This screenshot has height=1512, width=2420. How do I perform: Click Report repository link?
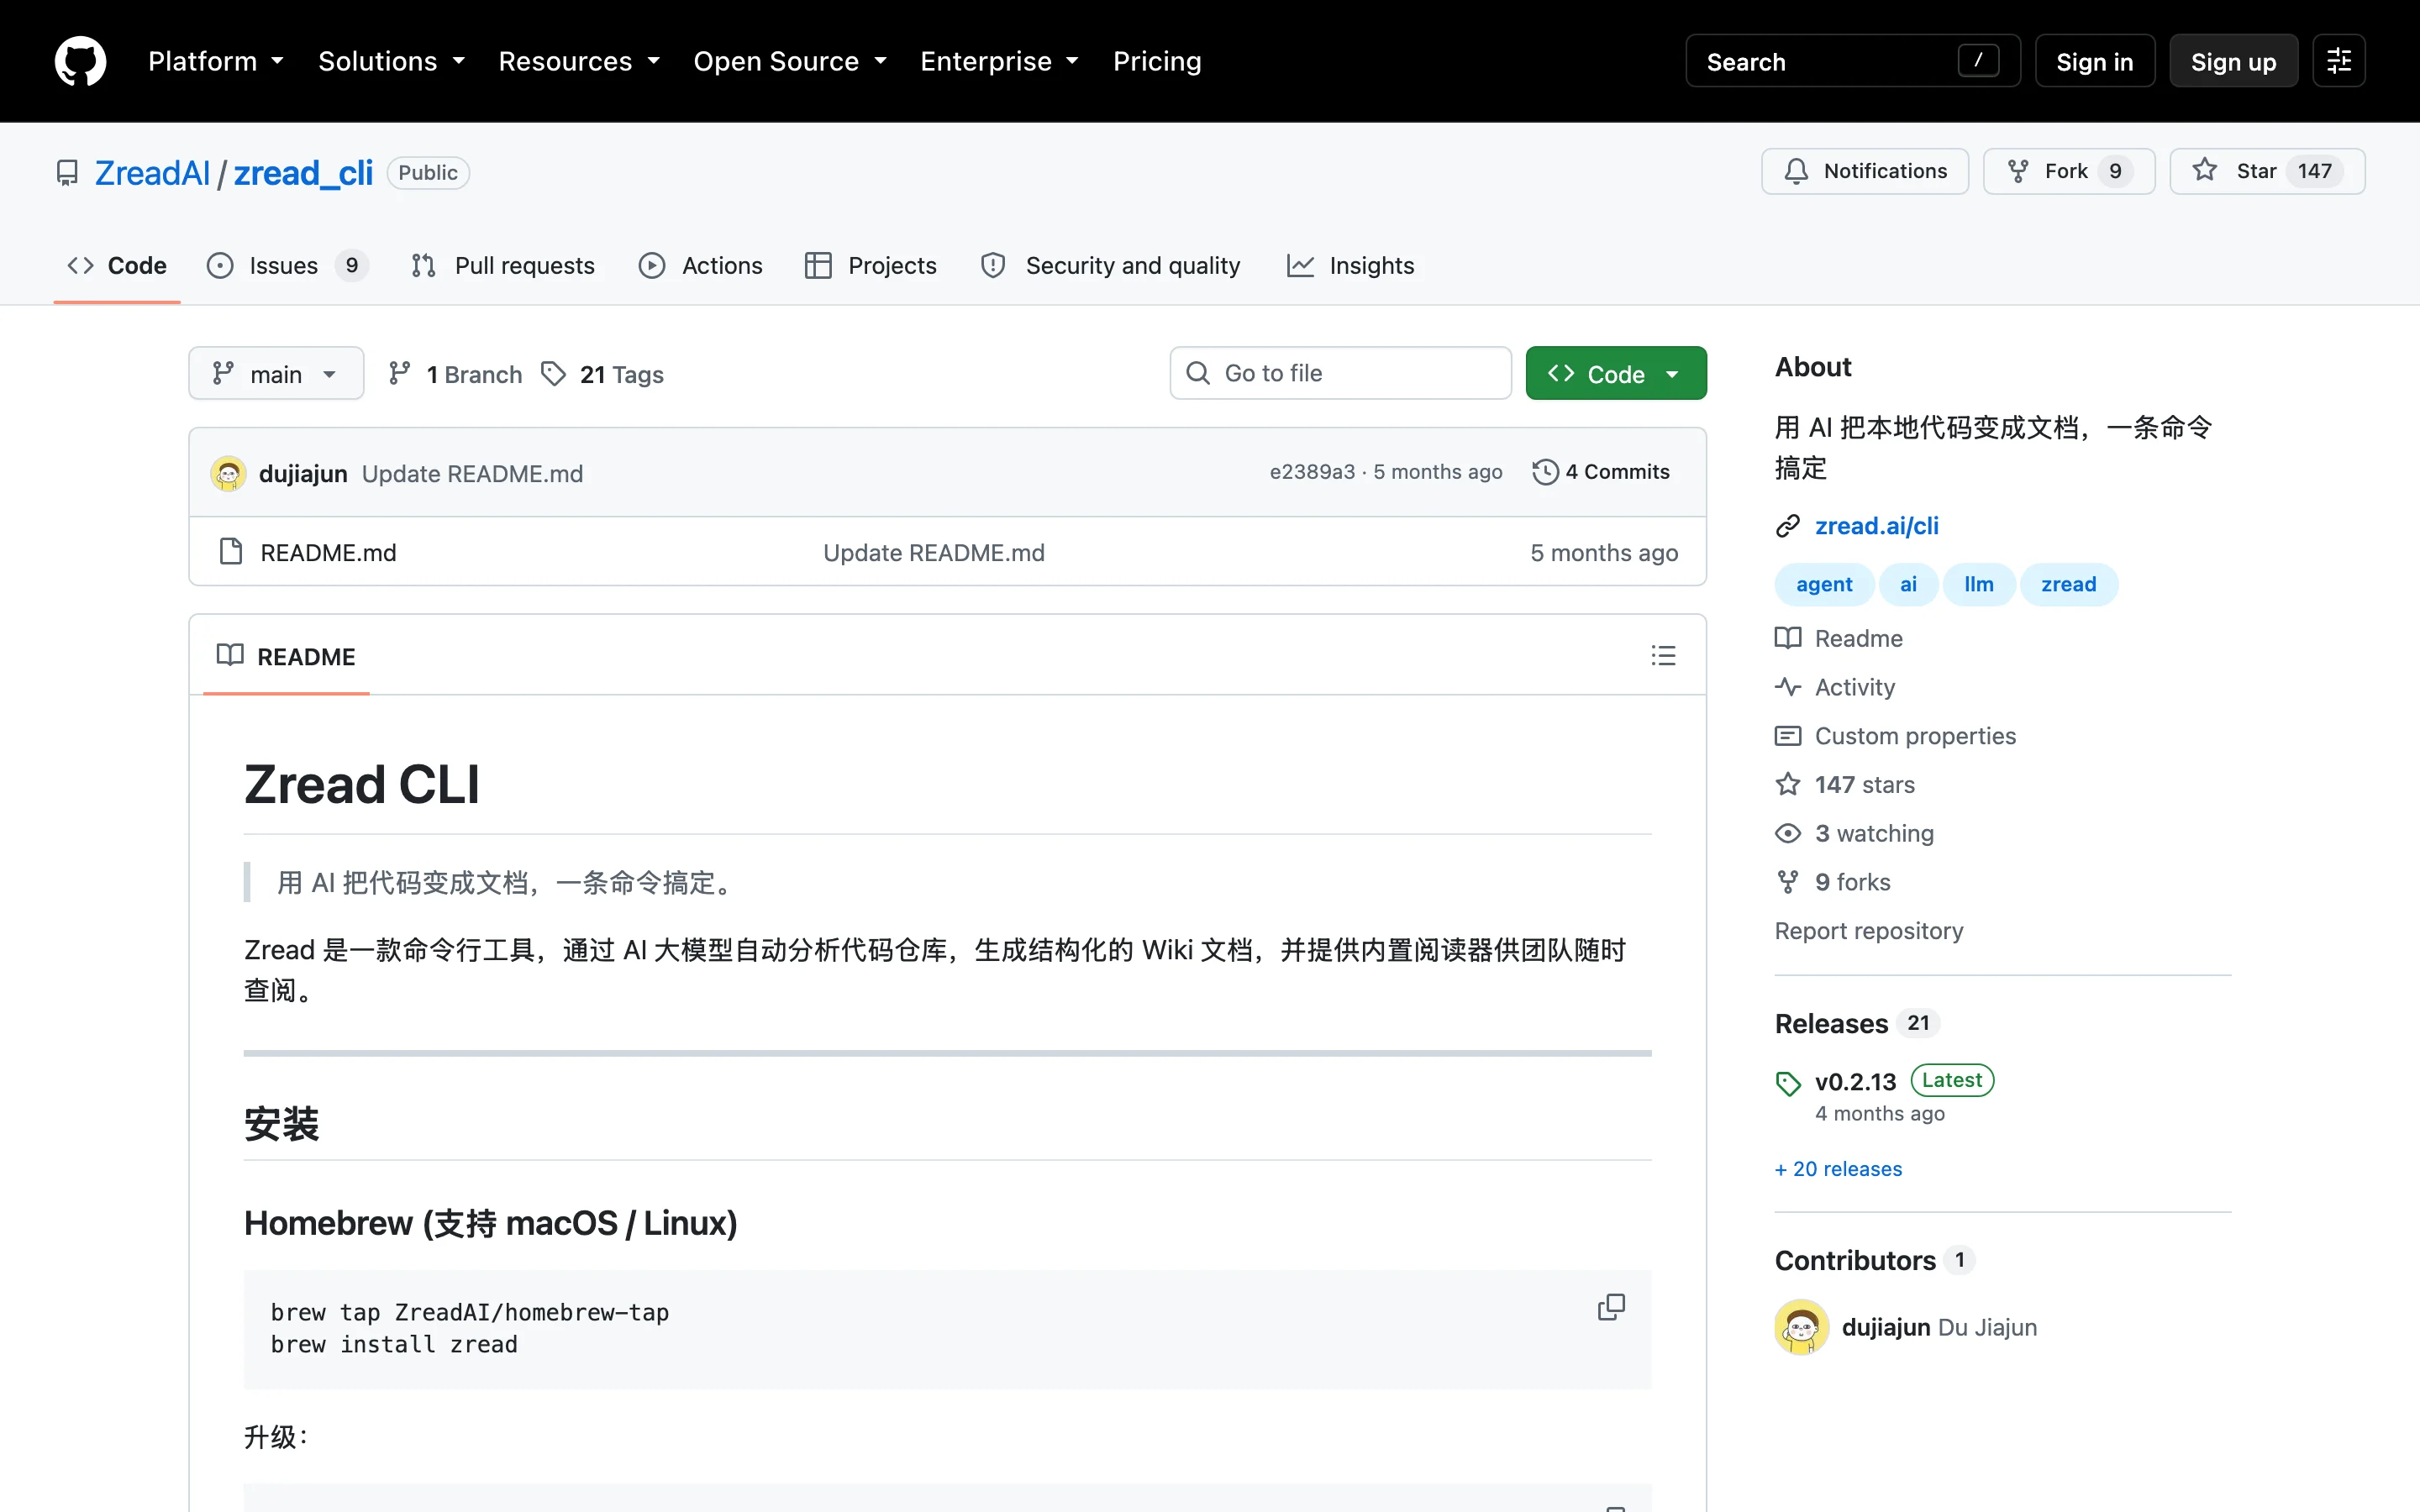[1869, 931]
